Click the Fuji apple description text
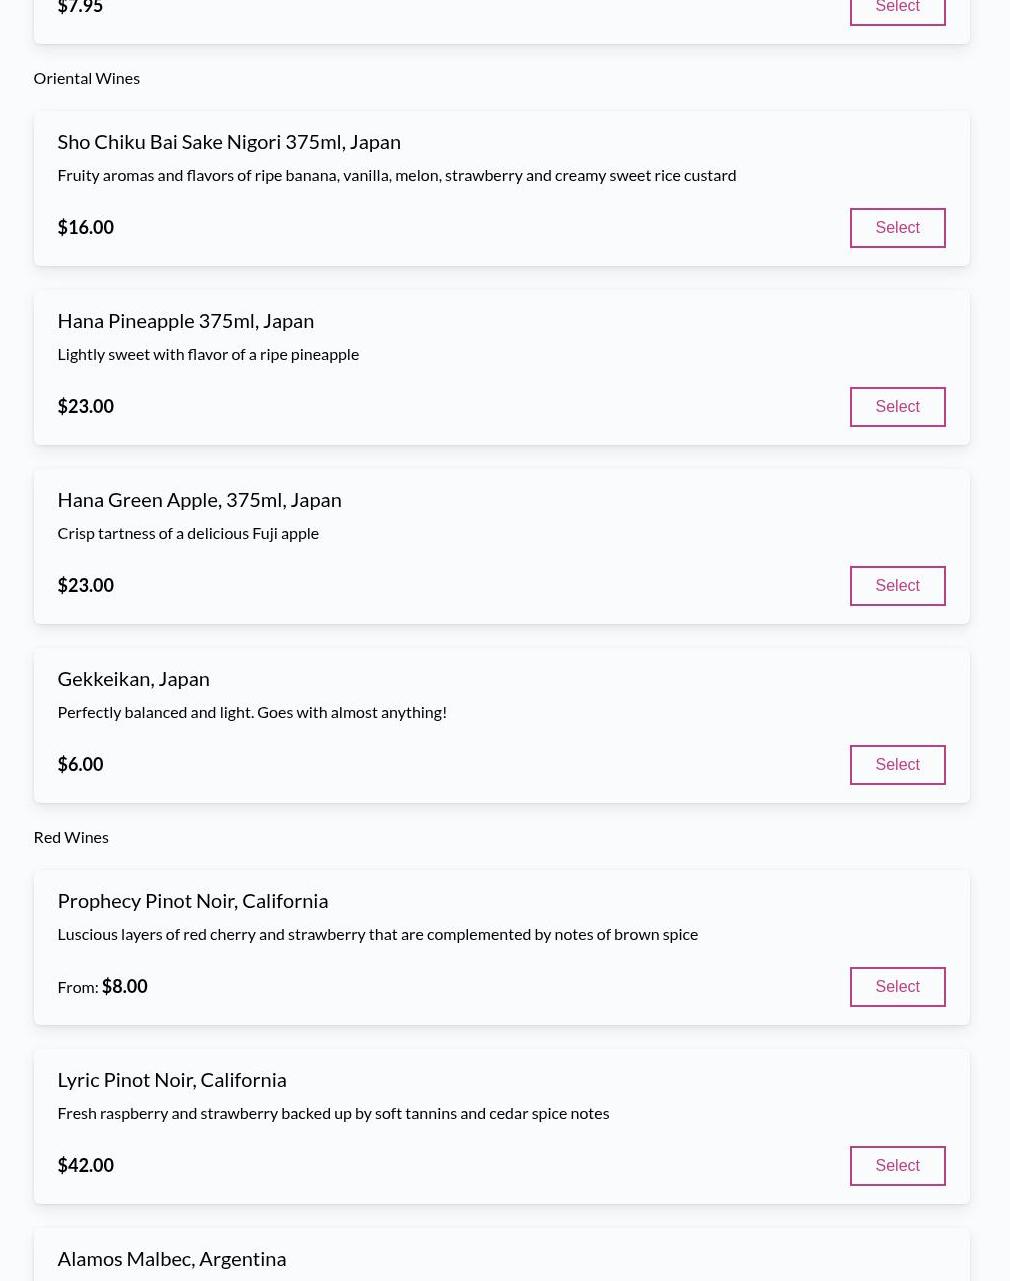This screenshot has height=1281, width=1010. [x=188, y=533]
